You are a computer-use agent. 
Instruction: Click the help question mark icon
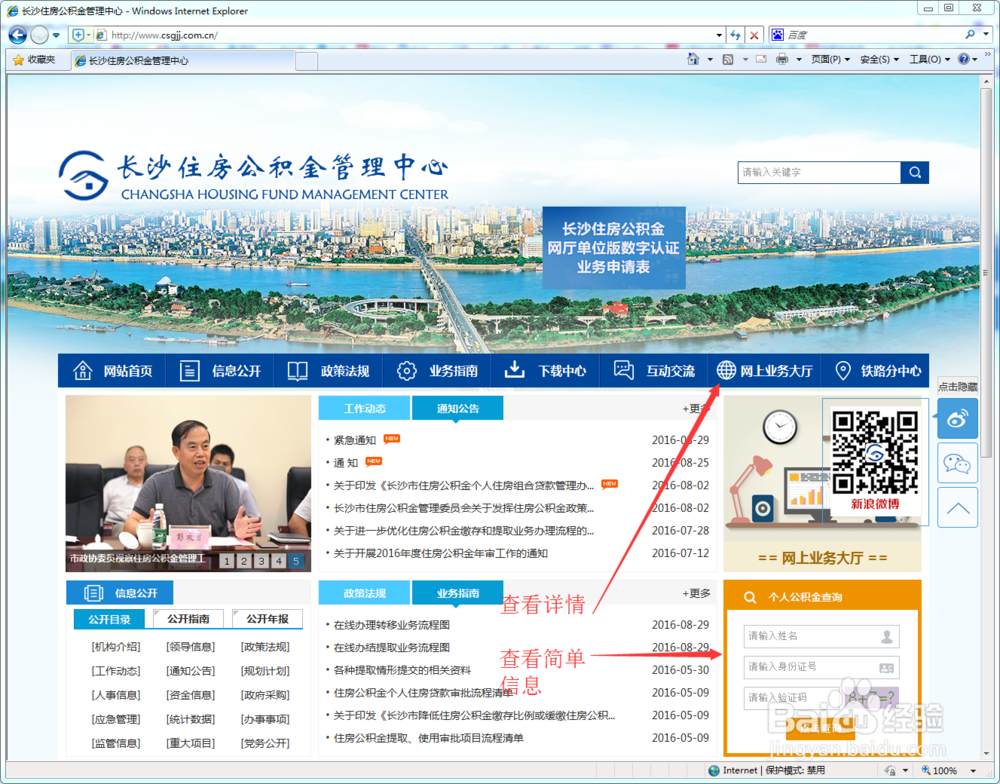964,59
